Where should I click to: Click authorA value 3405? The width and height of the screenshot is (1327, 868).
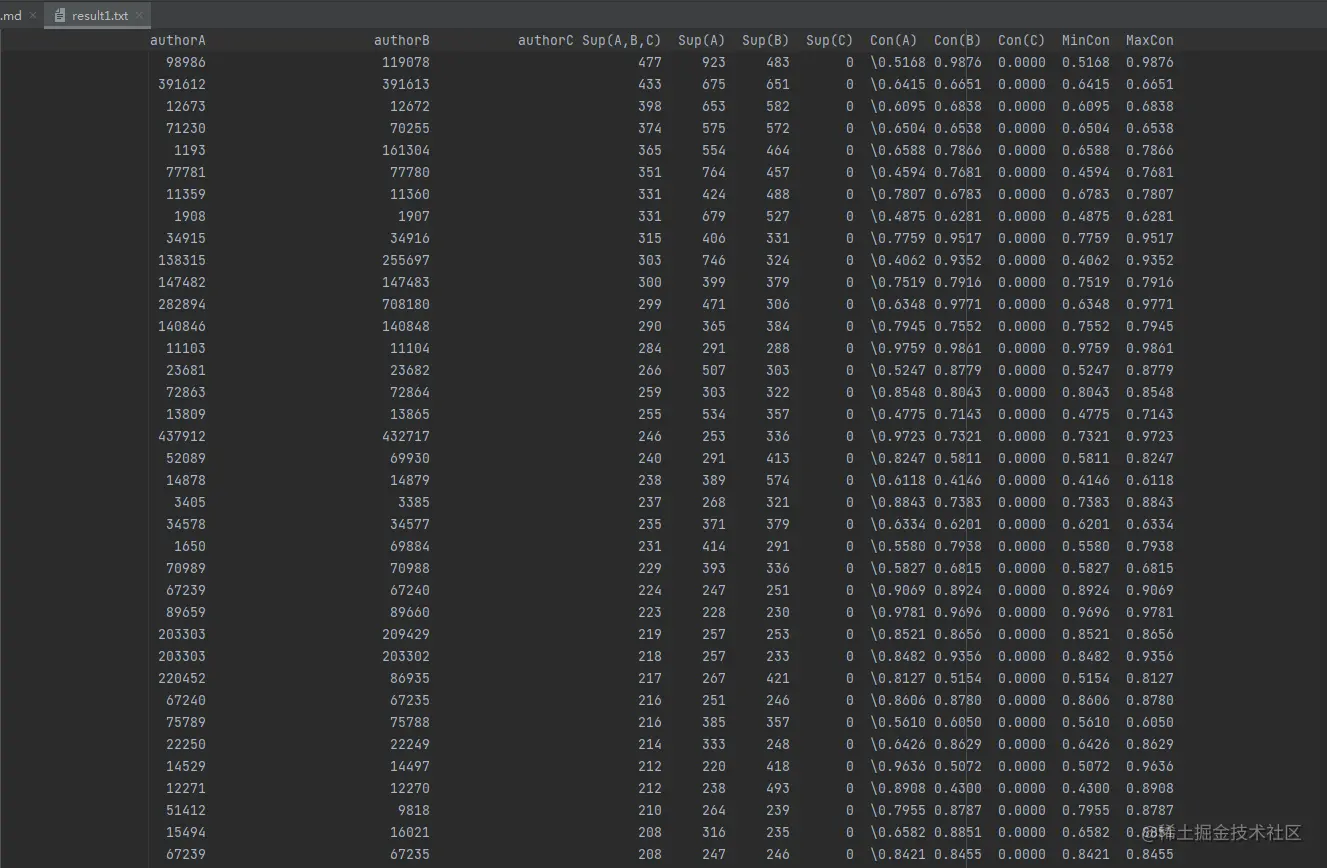(x=190, y=502)
